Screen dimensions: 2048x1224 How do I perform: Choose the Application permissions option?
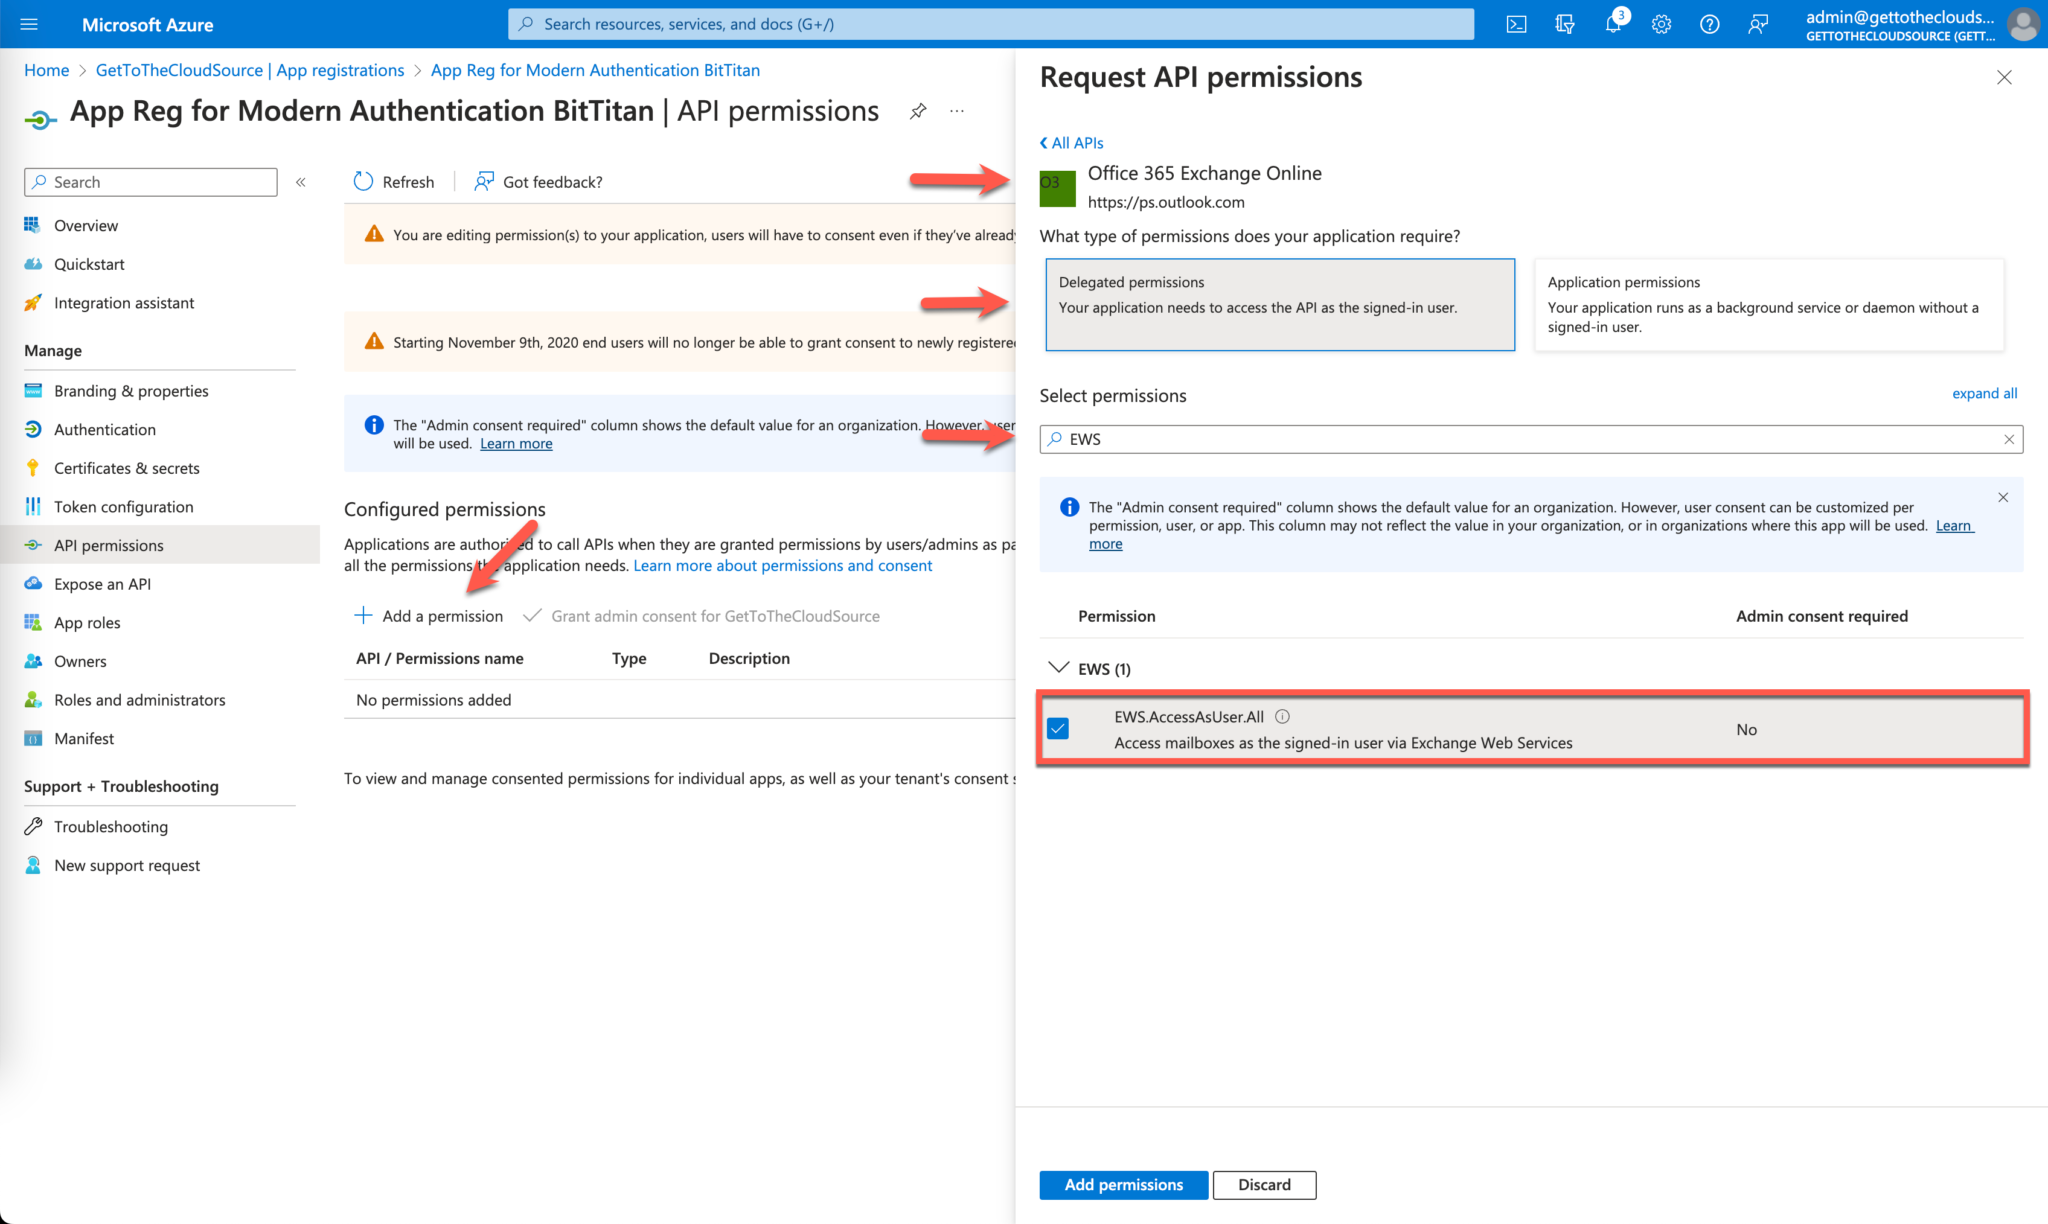pos(1768,304)
